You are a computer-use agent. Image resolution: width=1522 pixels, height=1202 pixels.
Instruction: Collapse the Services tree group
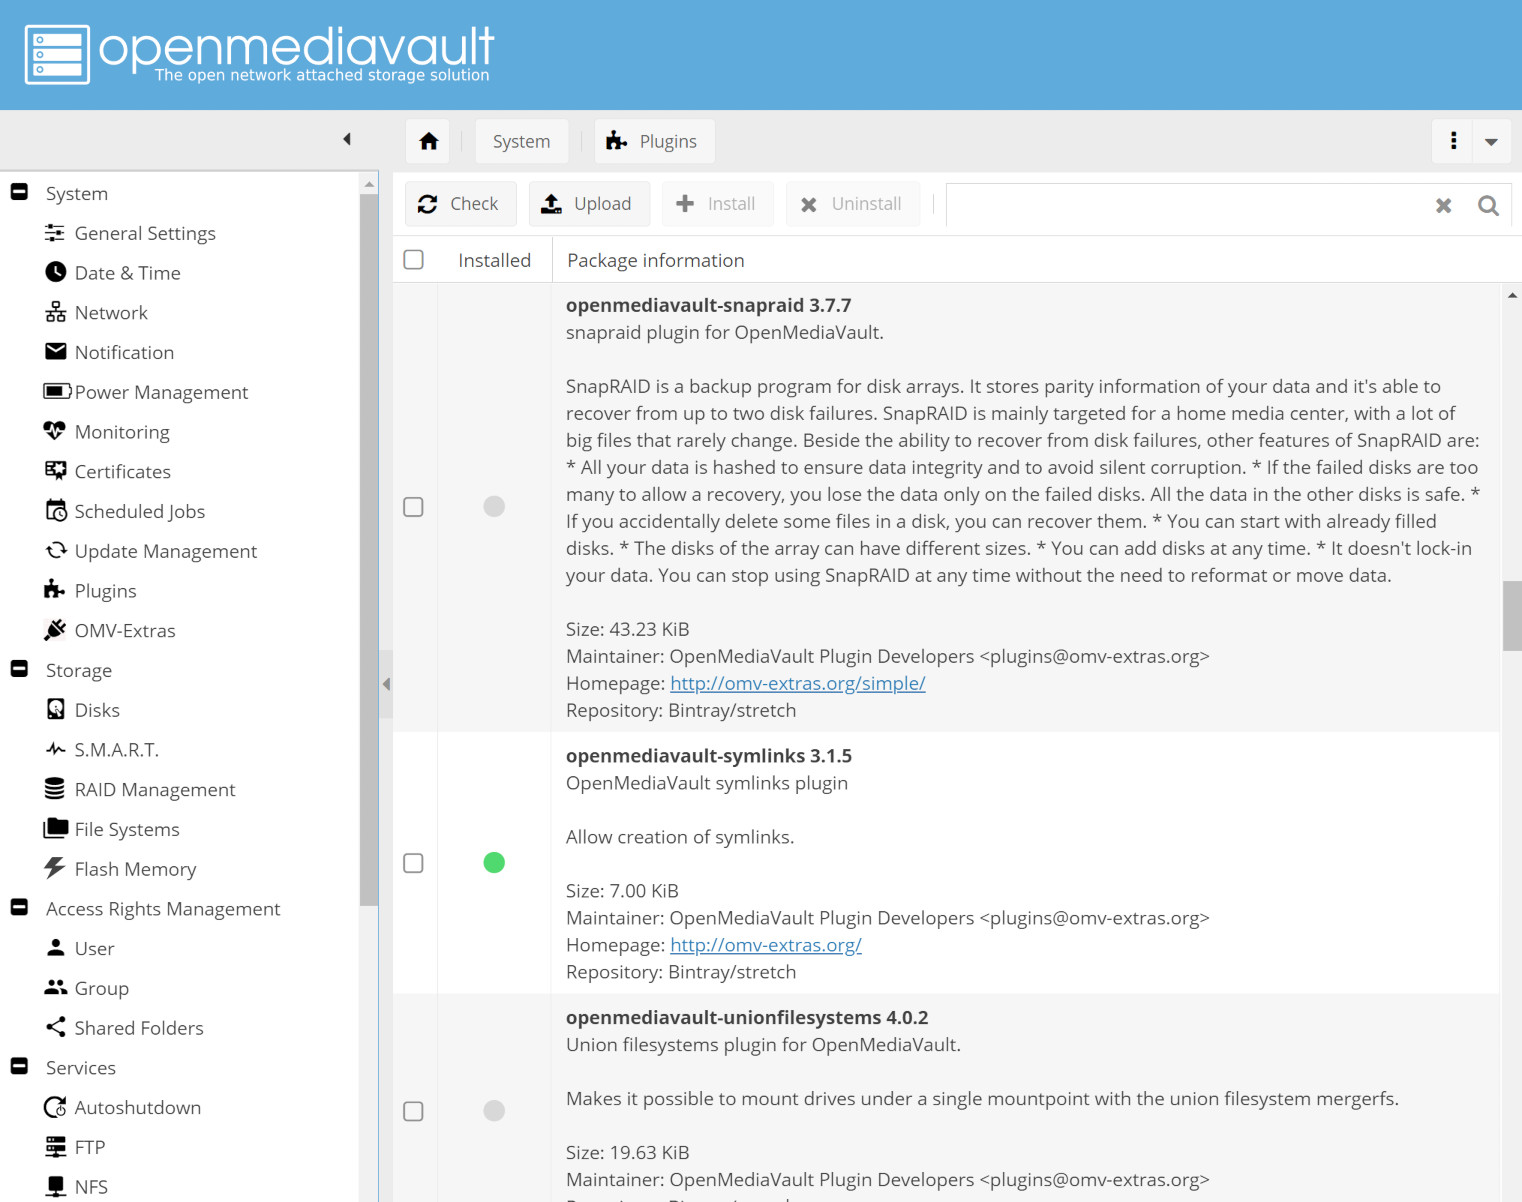19,1066
